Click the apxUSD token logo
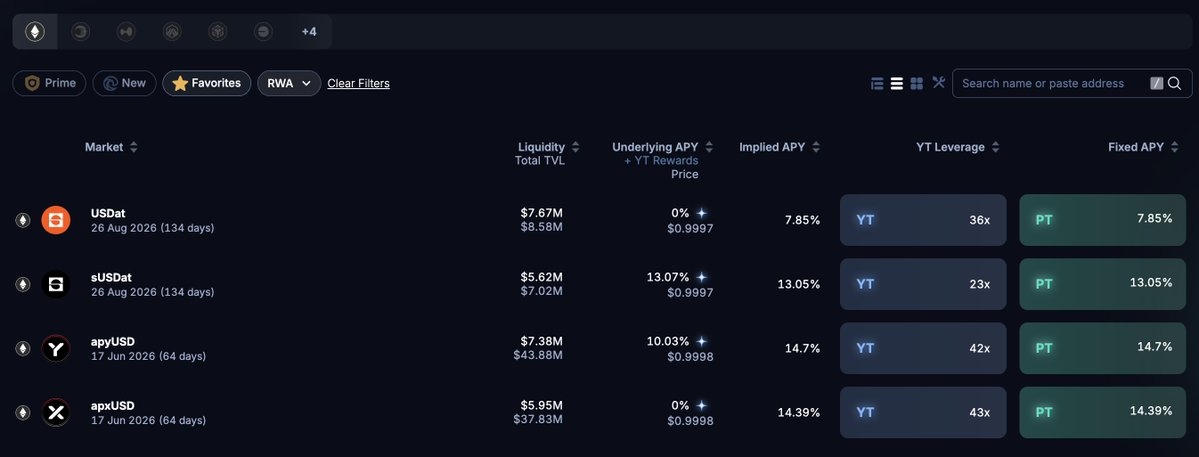This screenshot has height=457, width=1199. tap(56, 412)
